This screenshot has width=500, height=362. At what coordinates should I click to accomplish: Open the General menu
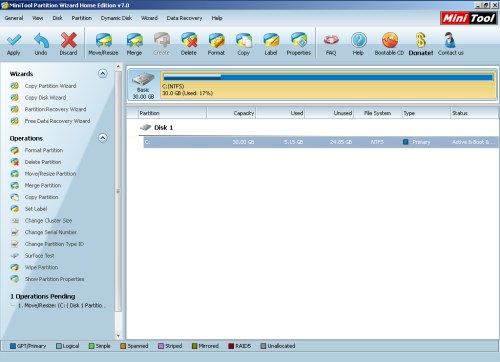coord(14,18)
